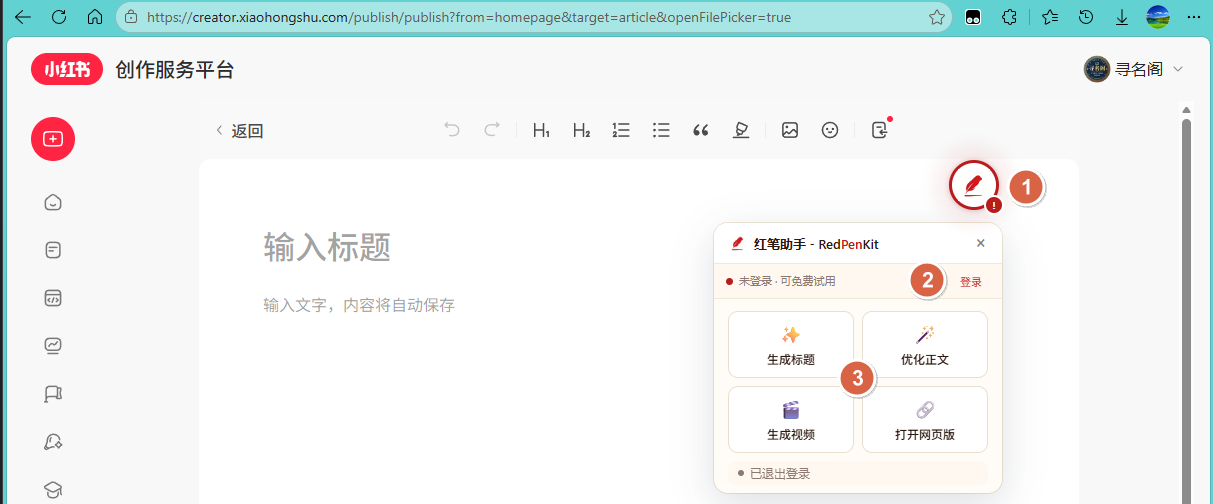Open the browser downloads arrow icon
1213x504 pixels.
pyautogui.click(x=1122, y=17)
